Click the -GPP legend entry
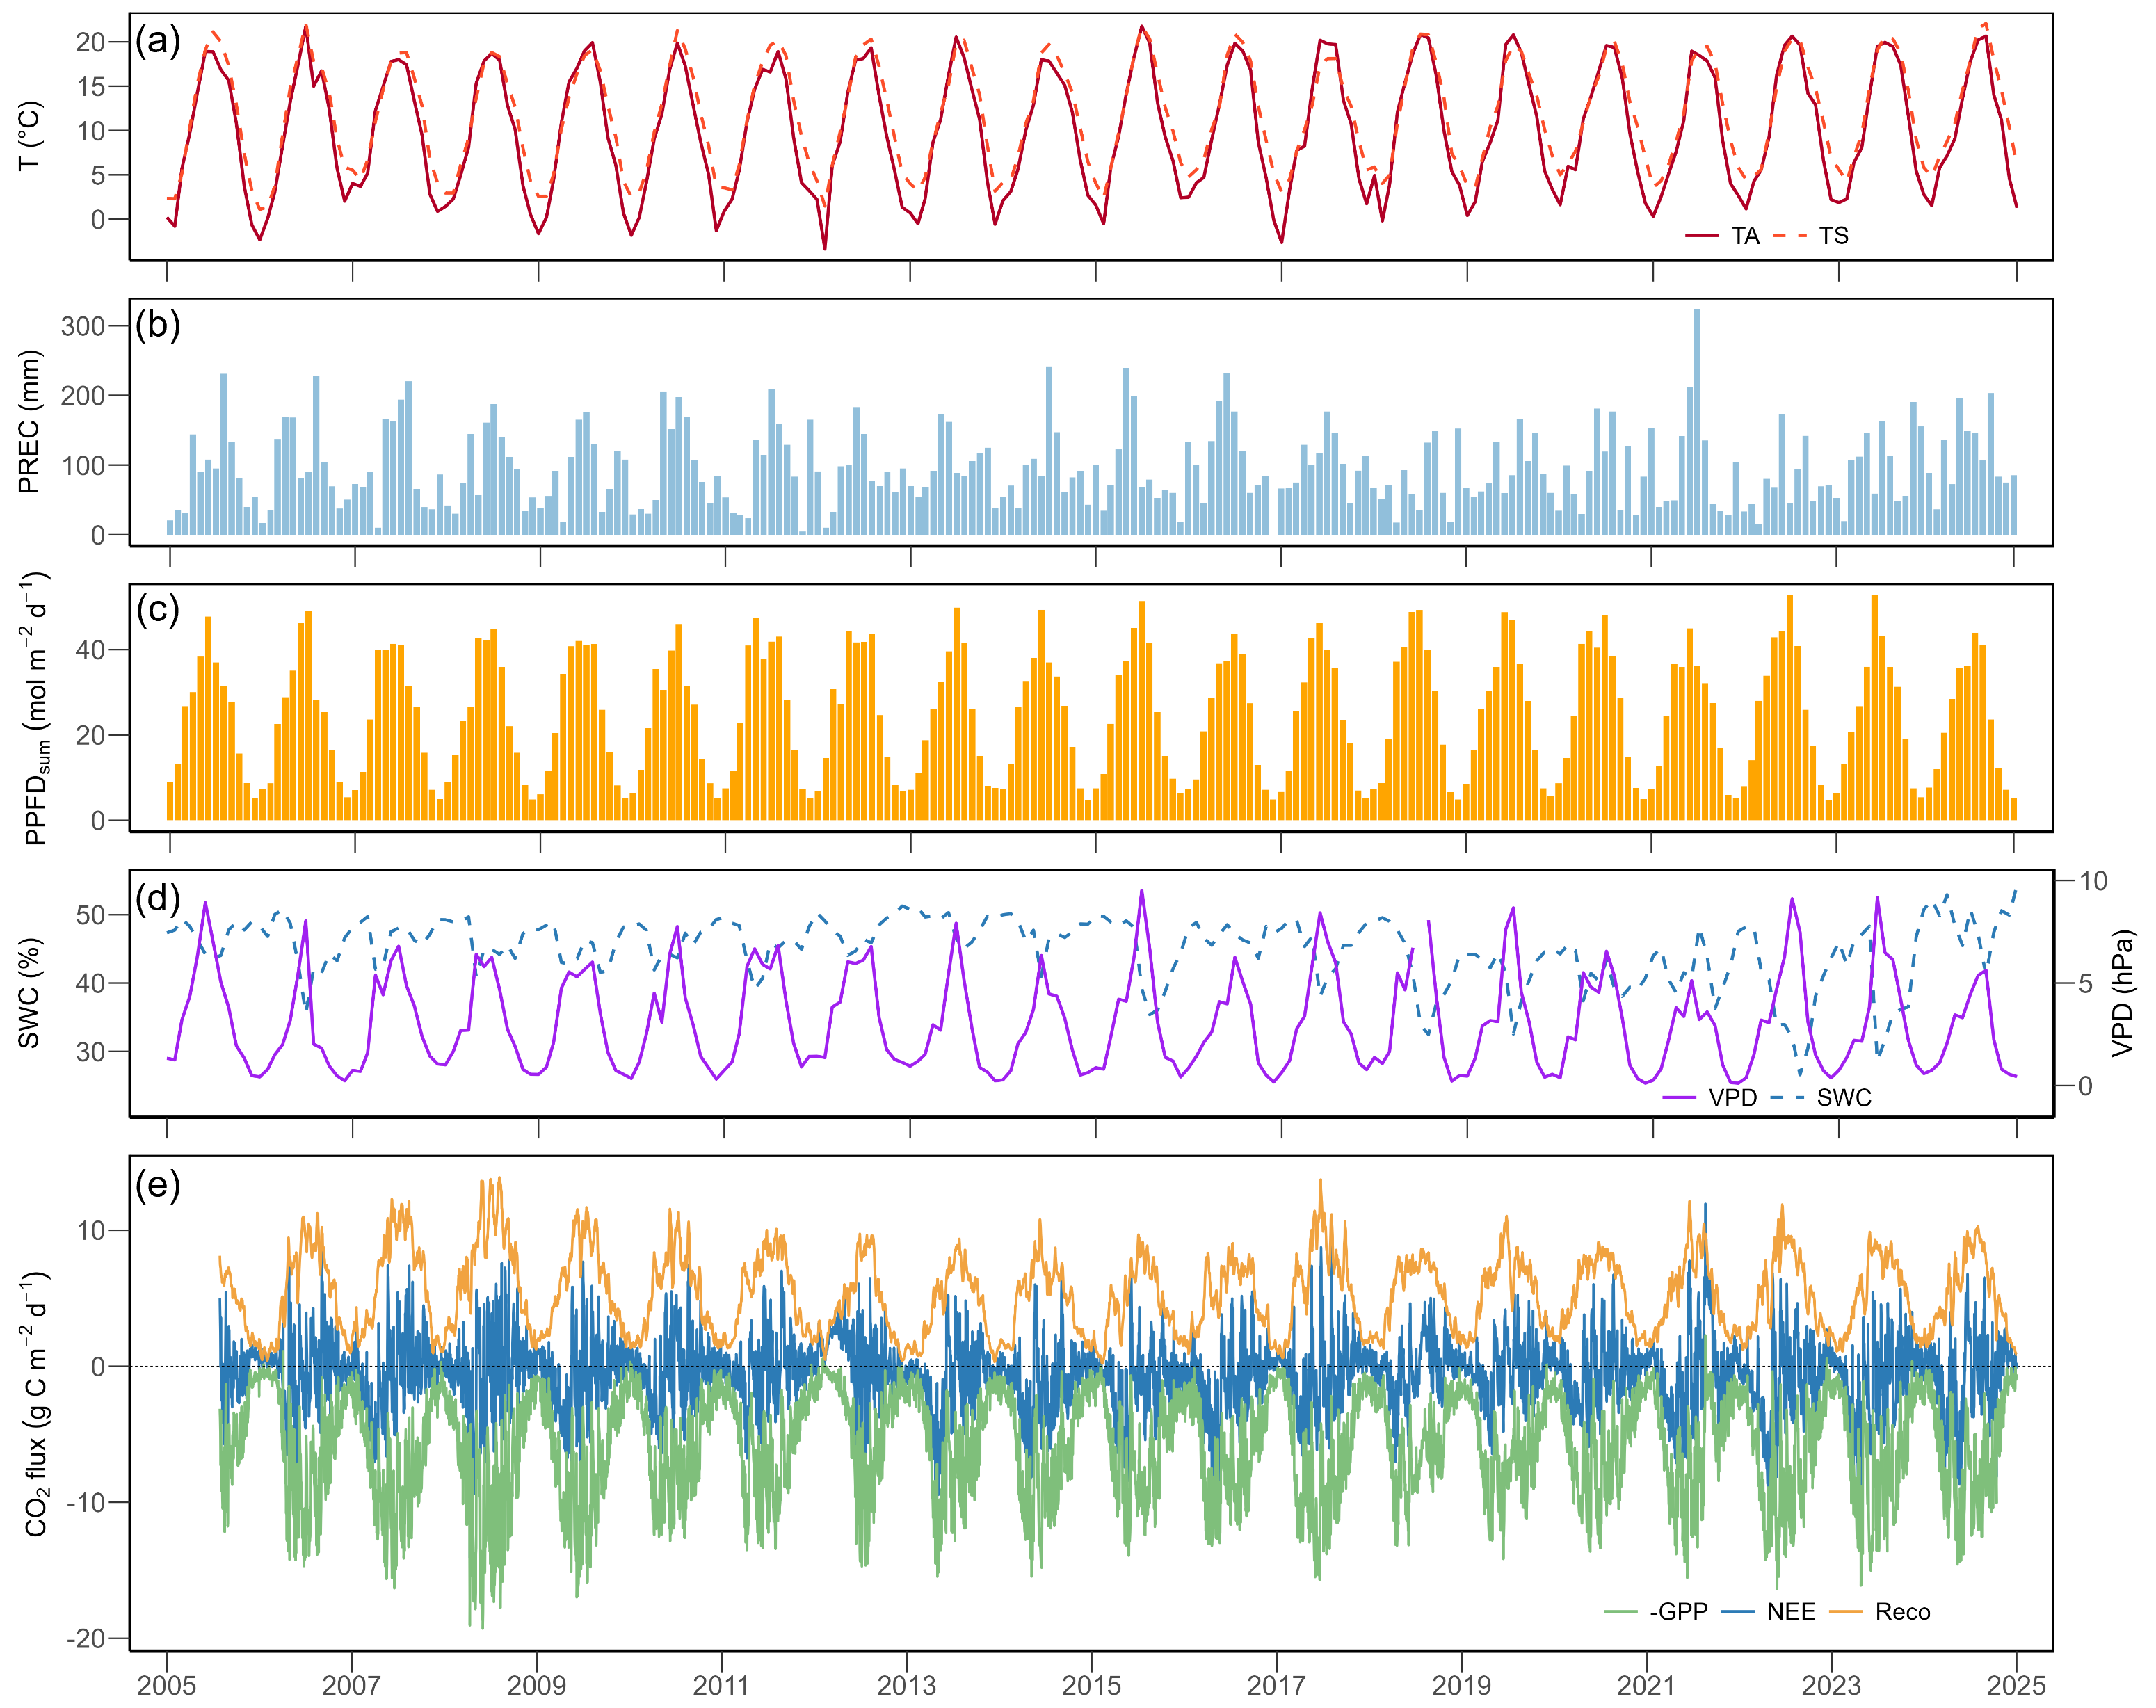Screen dimensions: 2156x1708 coord(1678,1612)
